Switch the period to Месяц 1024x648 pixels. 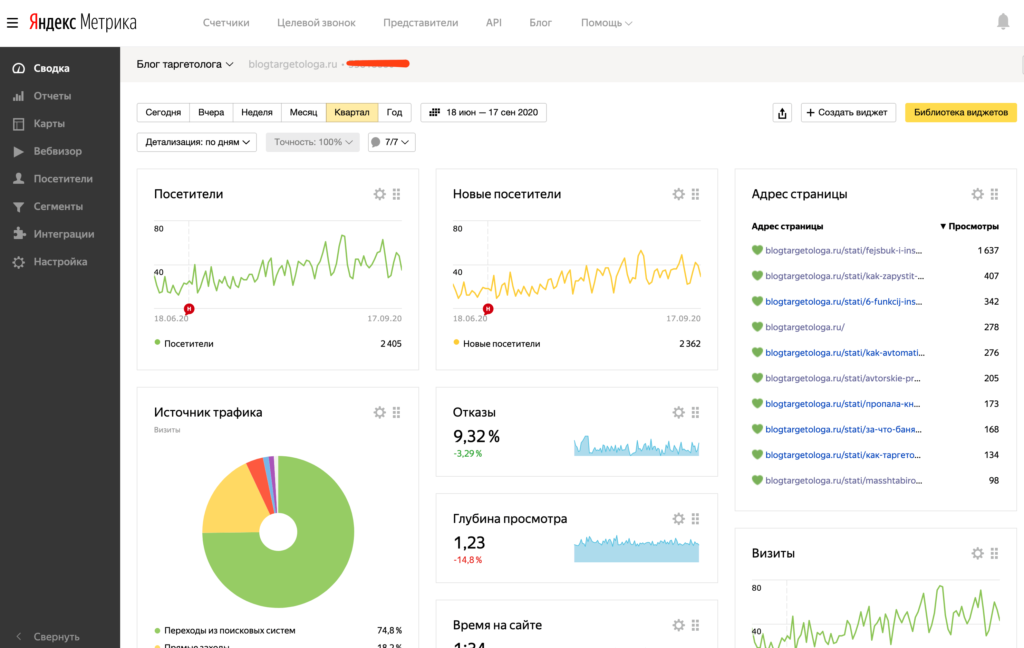(x=303, y=113)
